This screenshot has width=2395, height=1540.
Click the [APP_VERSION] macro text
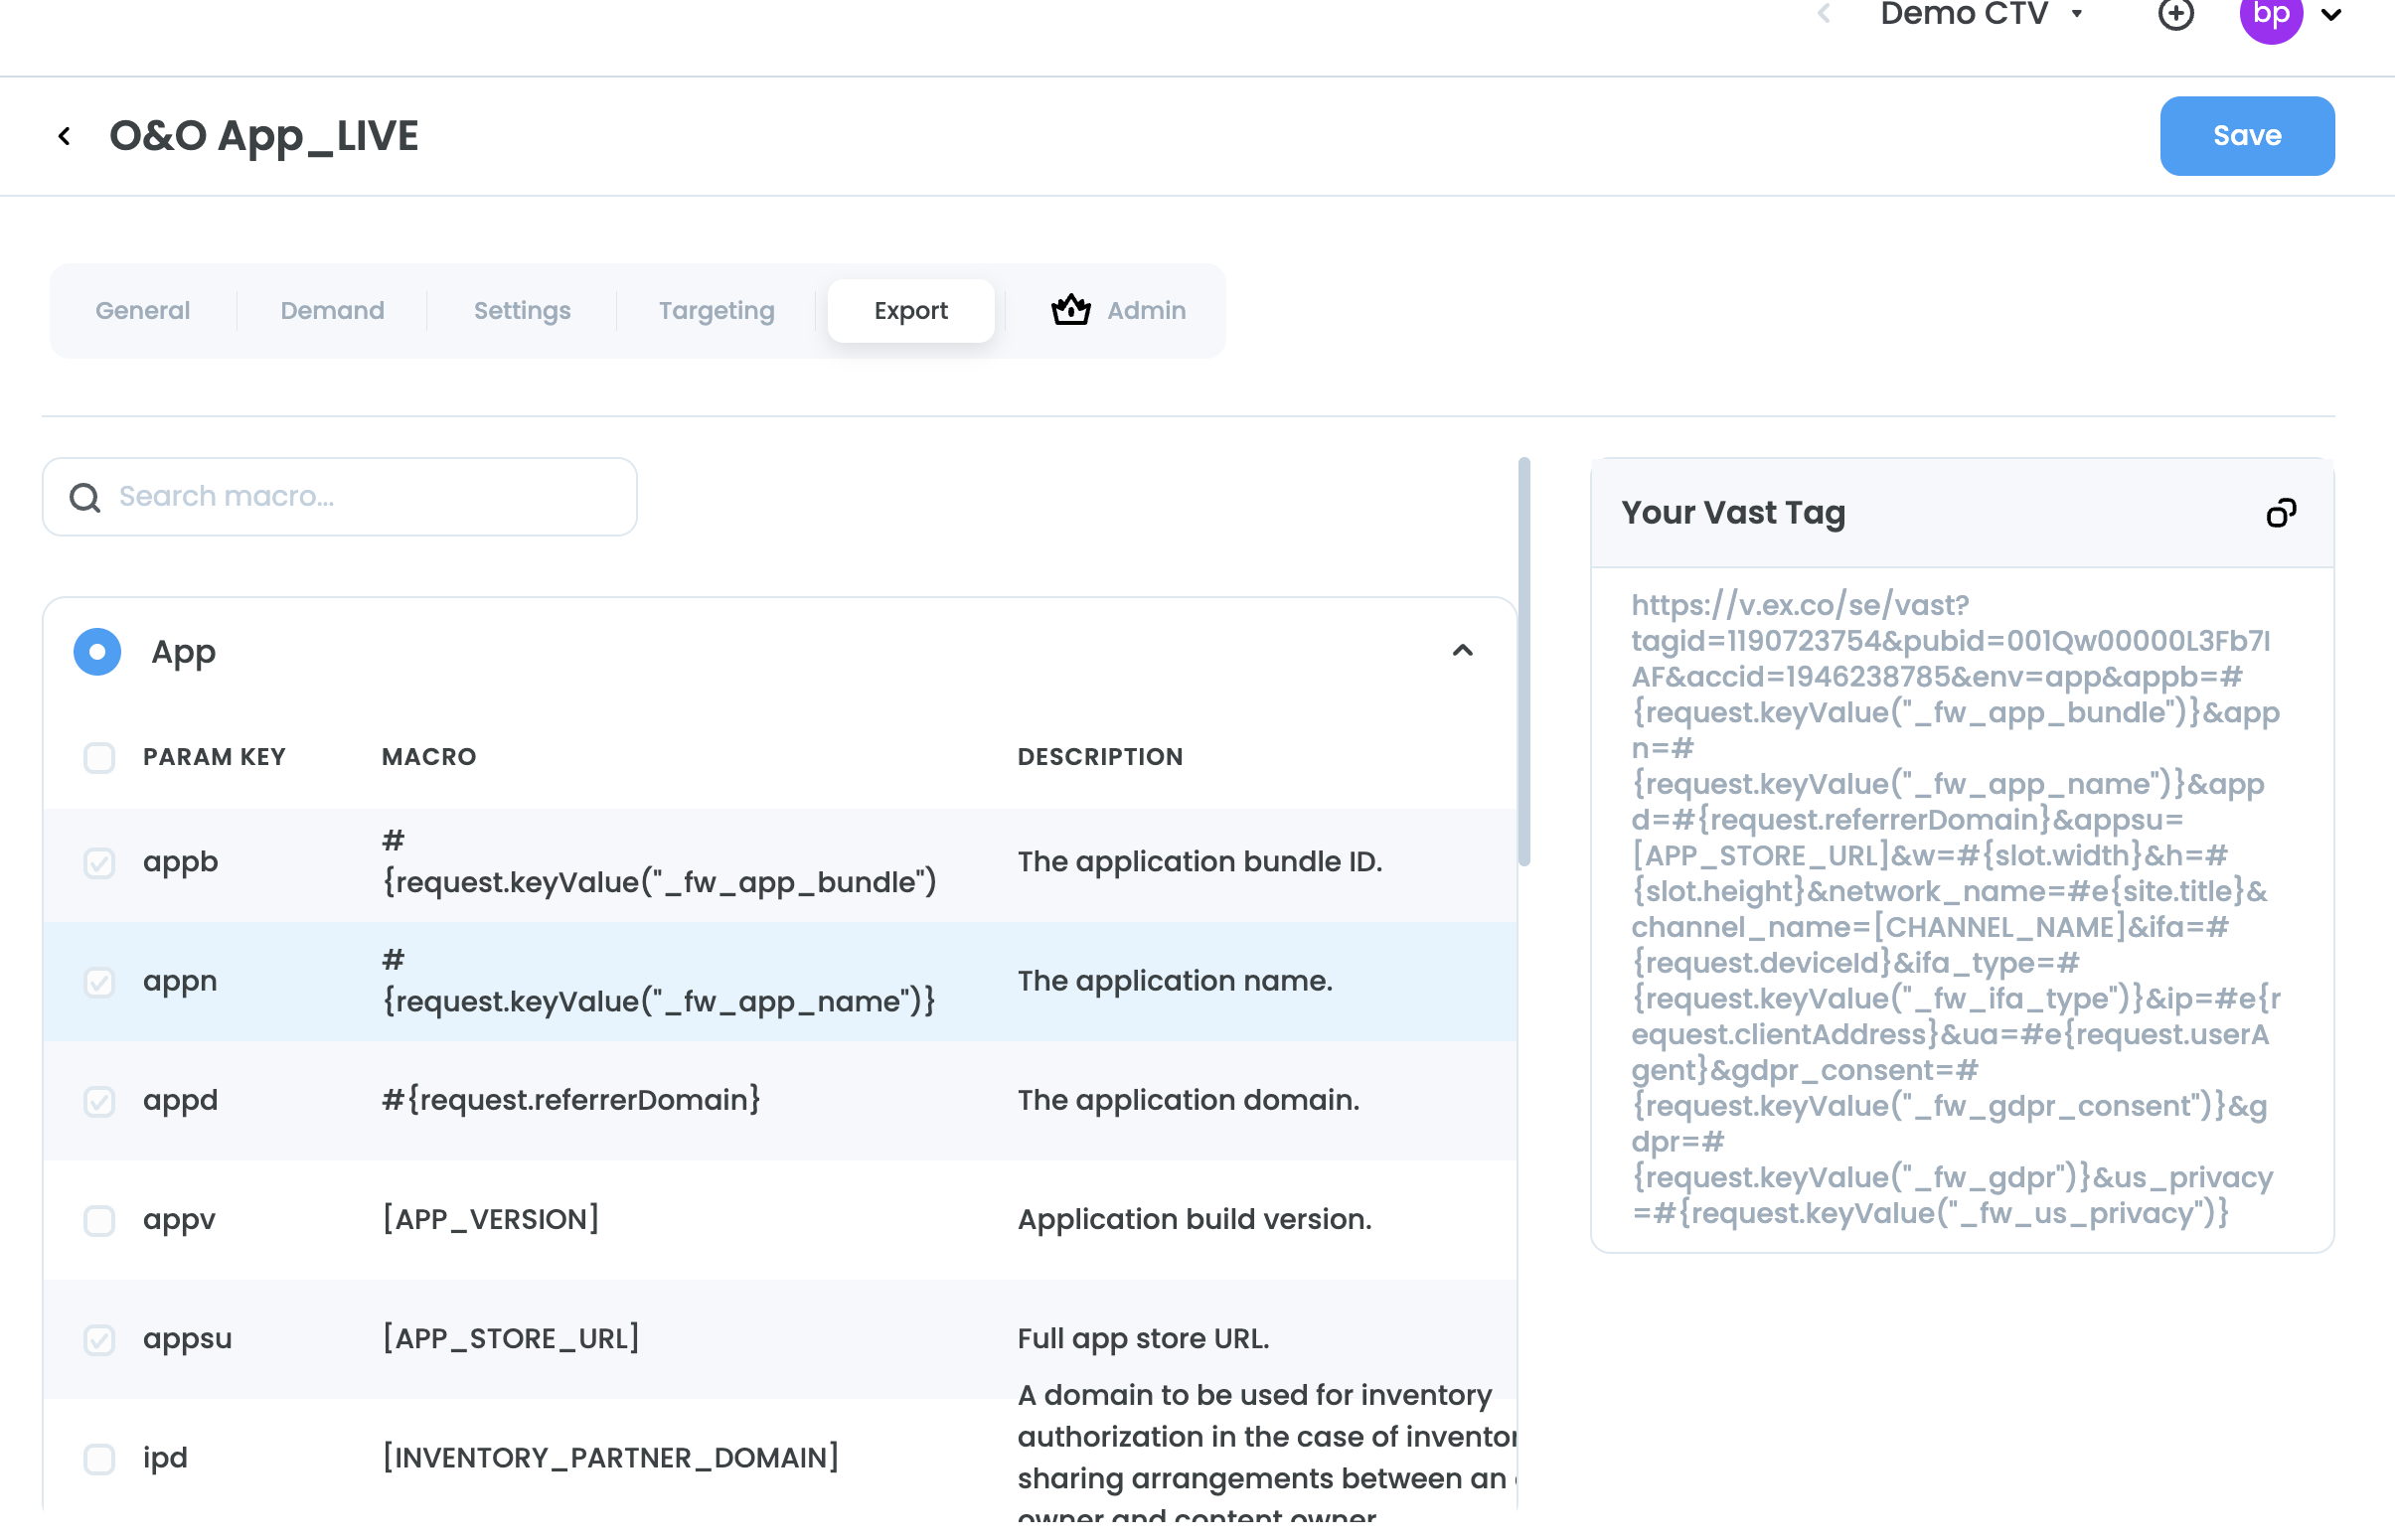(491, 1220)
